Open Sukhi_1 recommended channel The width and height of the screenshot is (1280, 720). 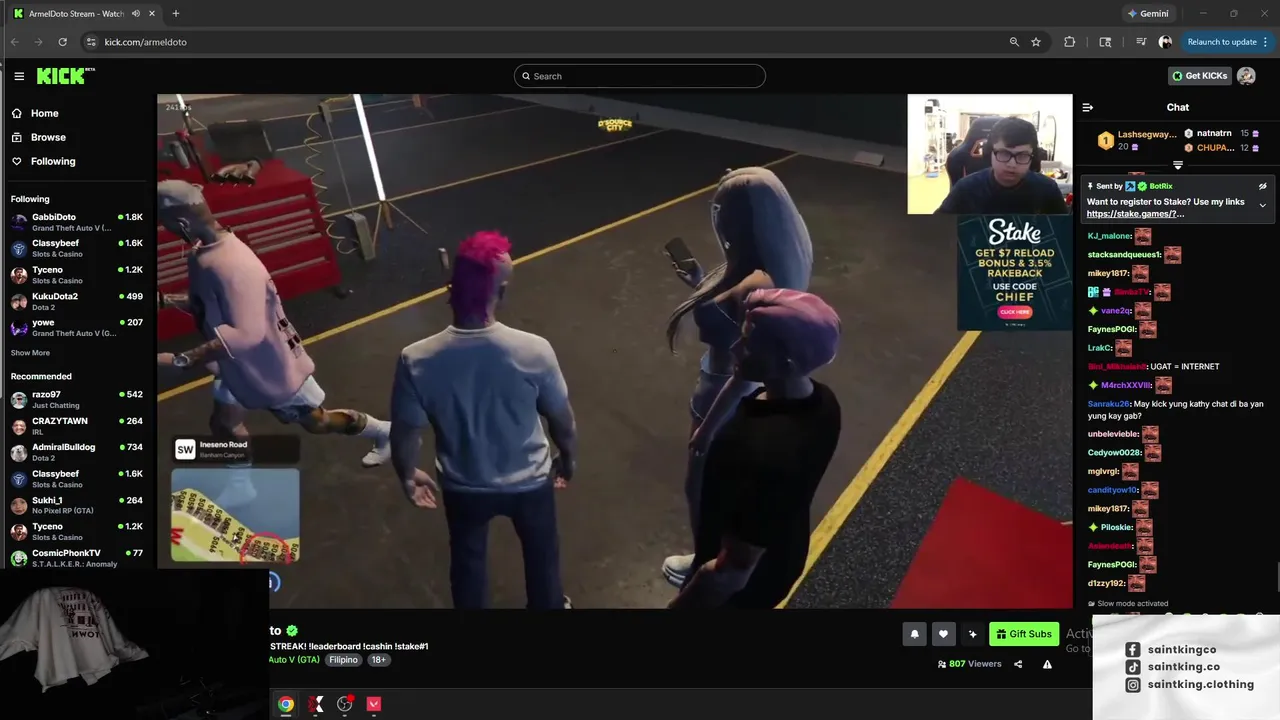[x=77, y=505]
